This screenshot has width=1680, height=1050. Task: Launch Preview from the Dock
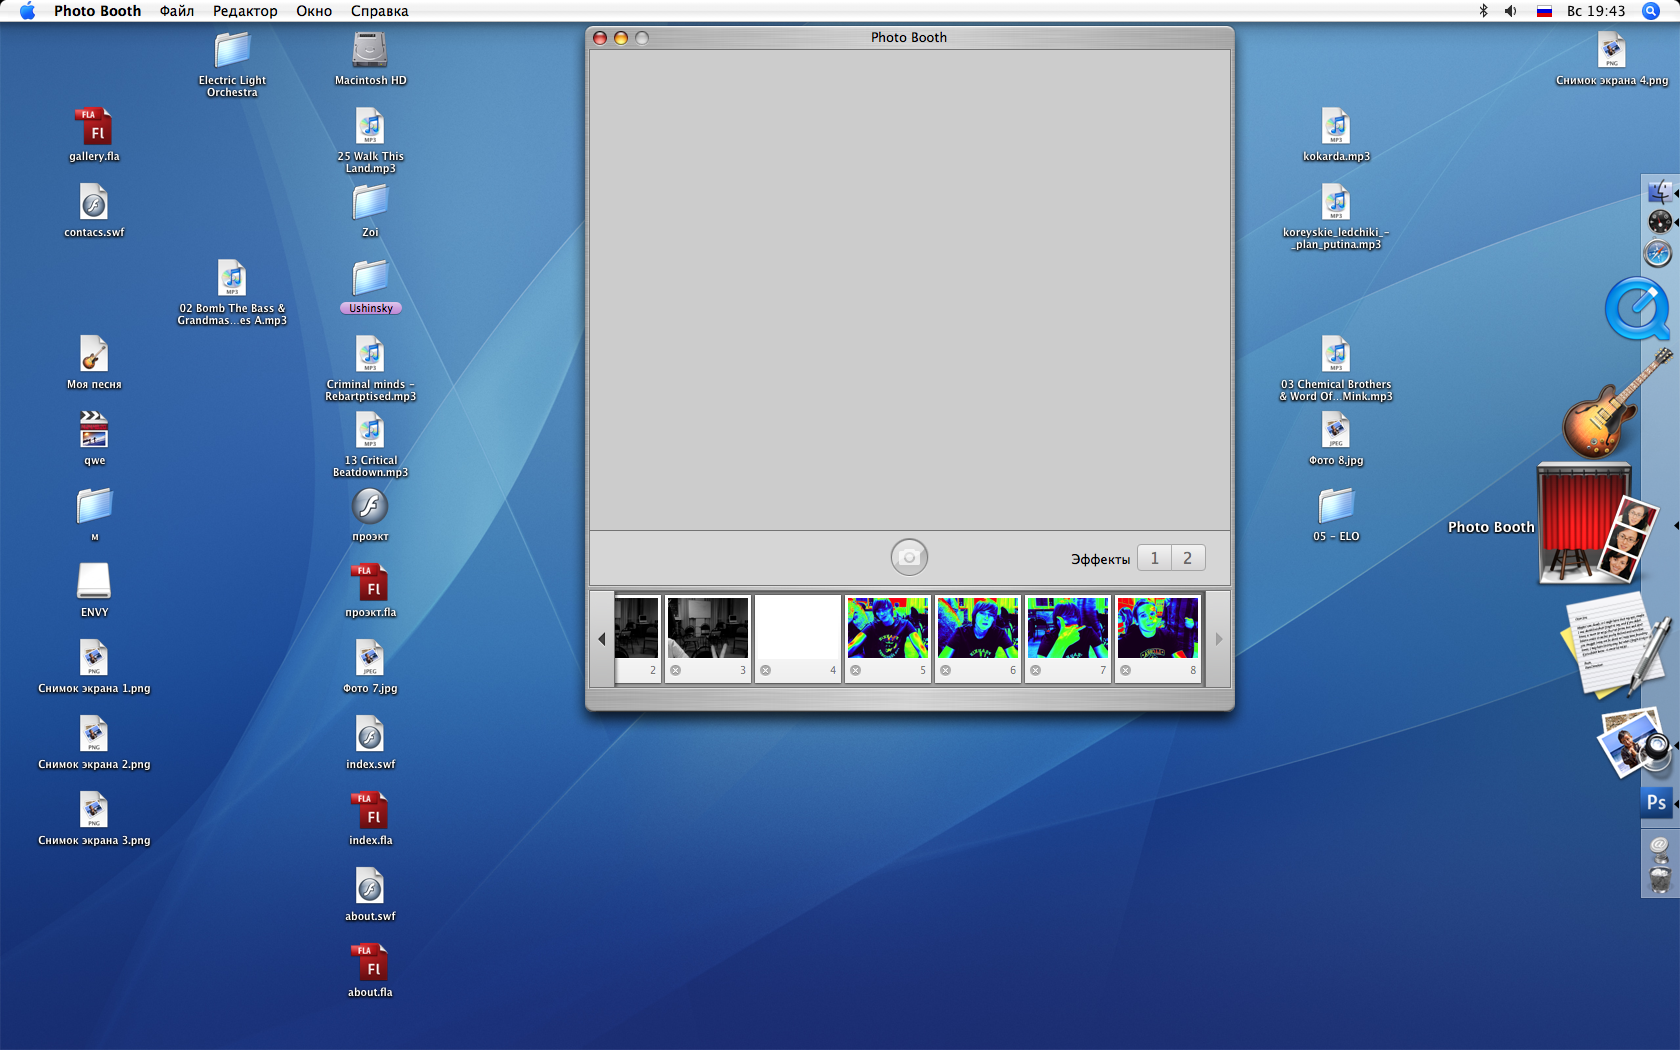tap(1634, 743)
